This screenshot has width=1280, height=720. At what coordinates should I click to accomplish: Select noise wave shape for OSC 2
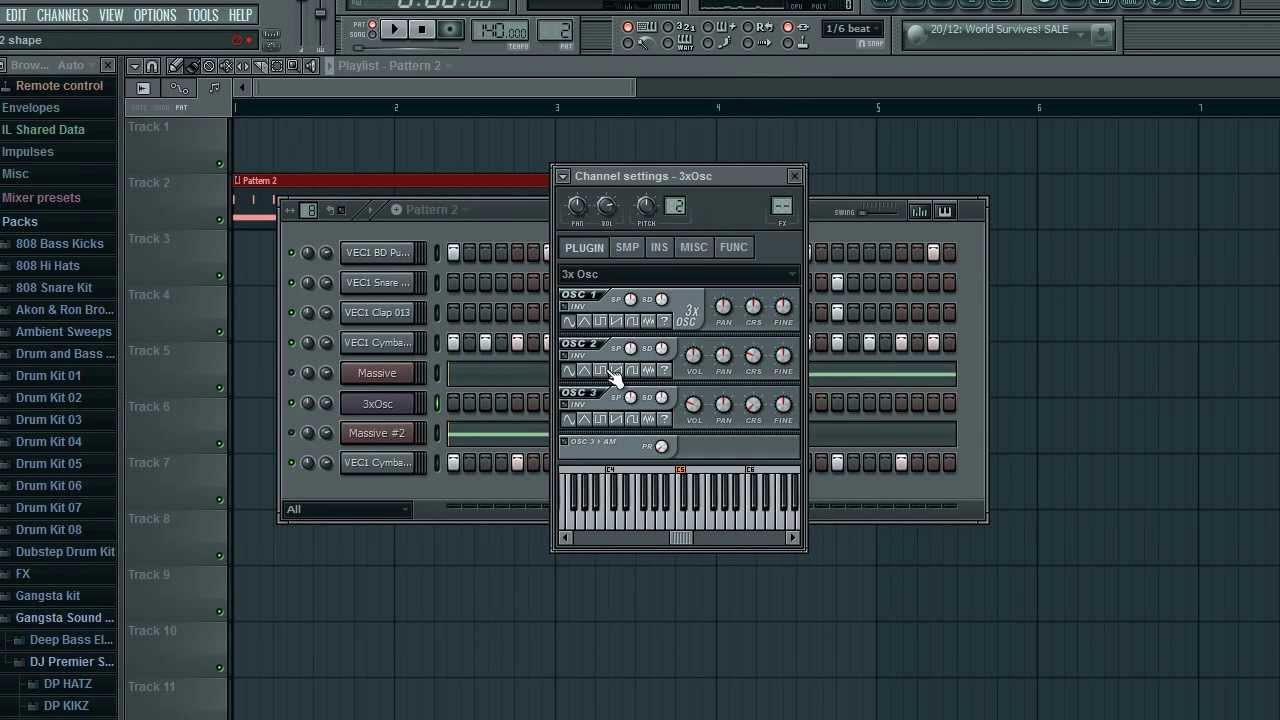tap(648, 371)
